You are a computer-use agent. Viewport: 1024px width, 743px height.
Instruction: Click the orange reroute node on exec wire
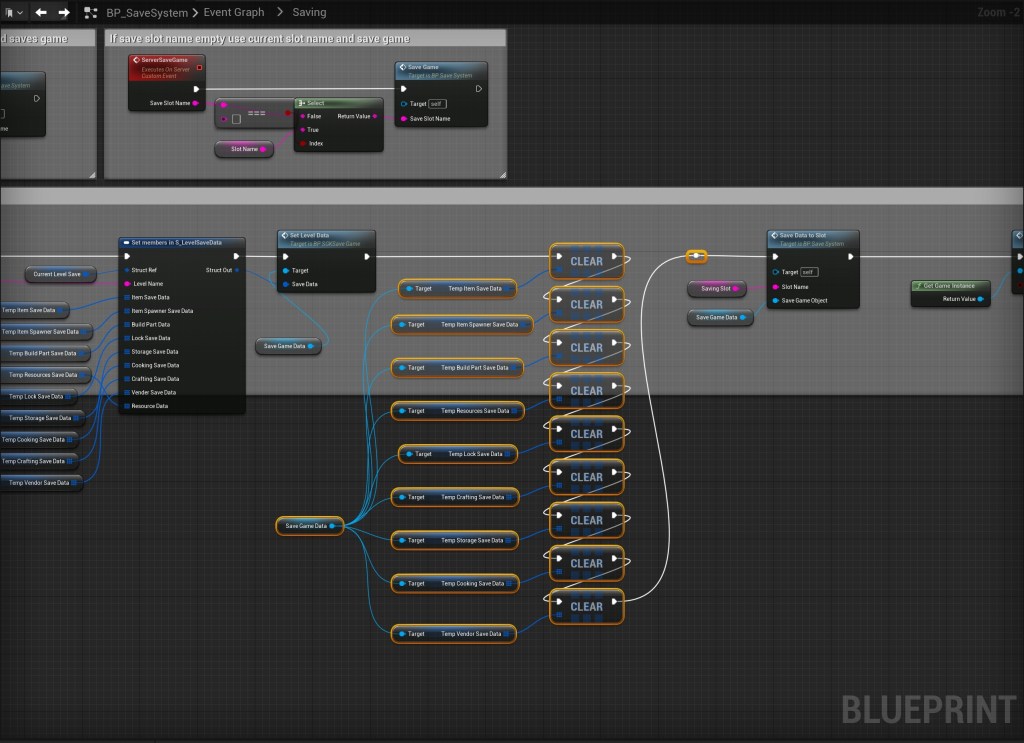(696, 256)
